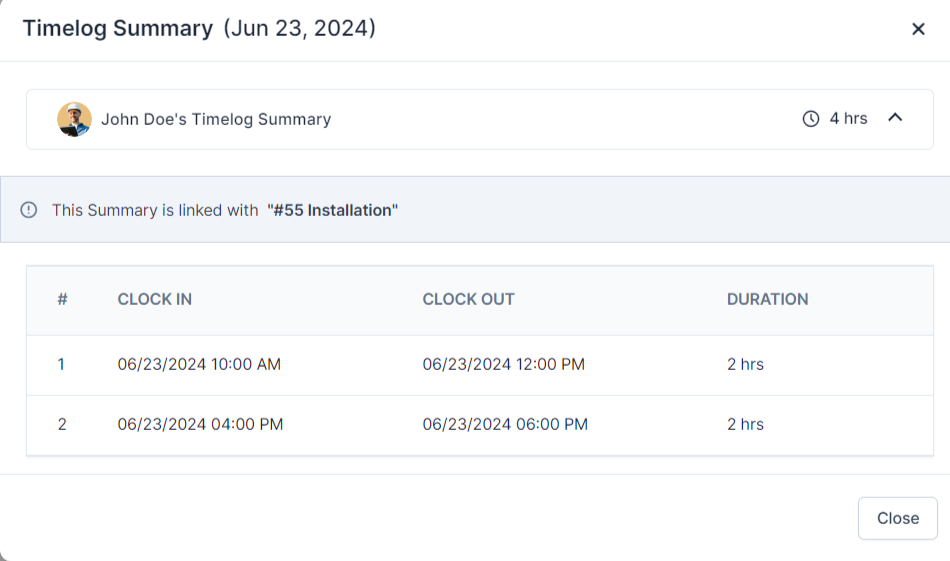This screenshot has height=561, width=950.
Task: Click the 4 hrs total time label
Action: coord(848,119)
